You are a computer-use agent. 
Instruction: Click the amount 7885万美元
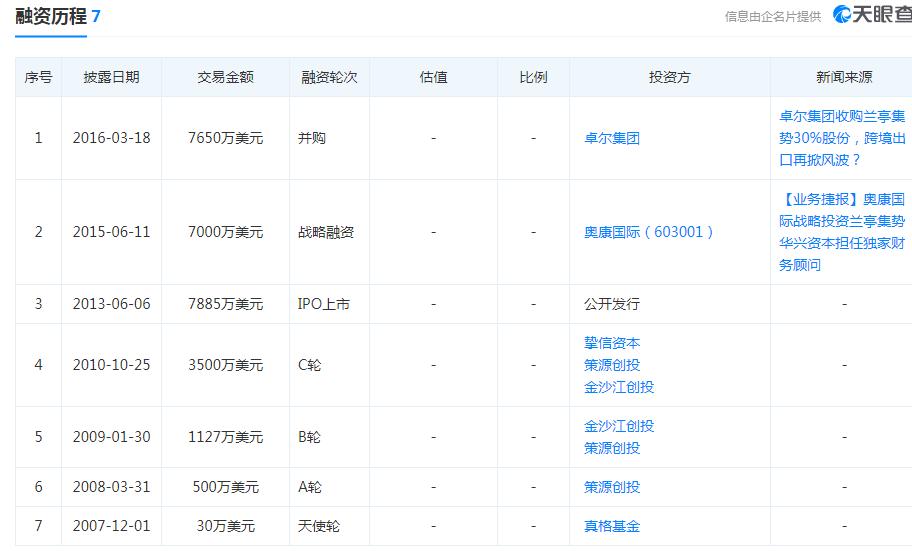(x=225, y=304)
